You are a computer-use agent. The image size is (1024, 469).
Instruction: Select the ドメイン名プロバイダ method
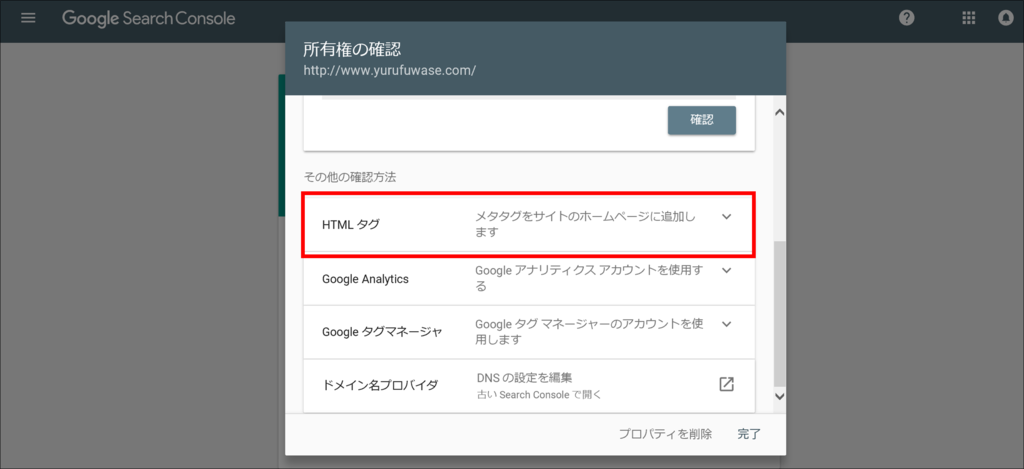pyautogui.click(x=529, y=385)
